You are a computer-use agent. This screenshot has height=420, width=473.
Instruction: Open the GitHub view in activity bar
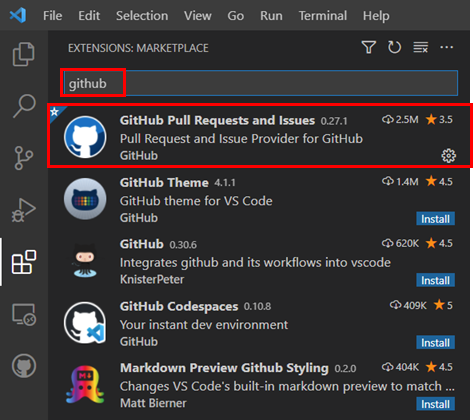point(24,366)
